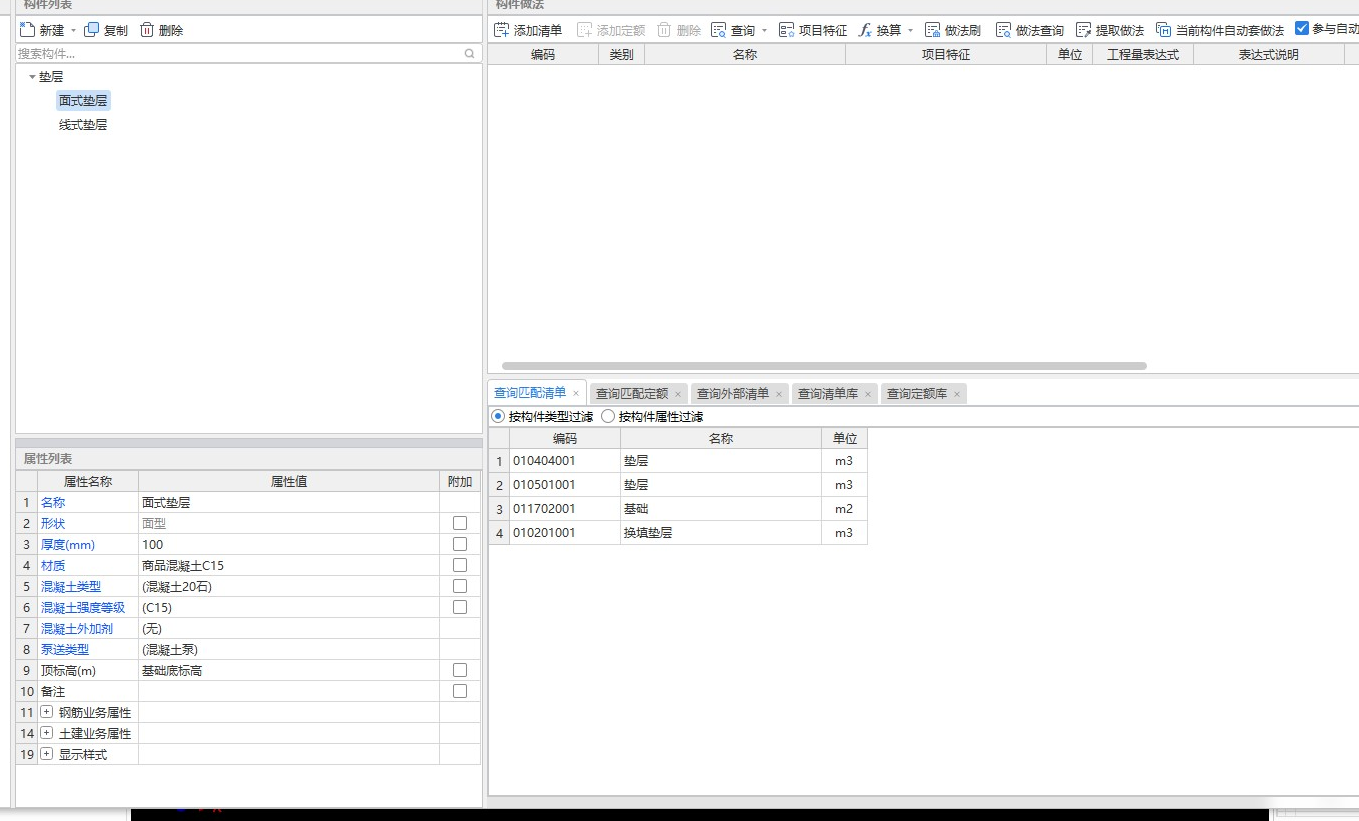The image size is (1359, 821).
Task: Click the 删除 trash icon in component list
Action: [147, 30]
